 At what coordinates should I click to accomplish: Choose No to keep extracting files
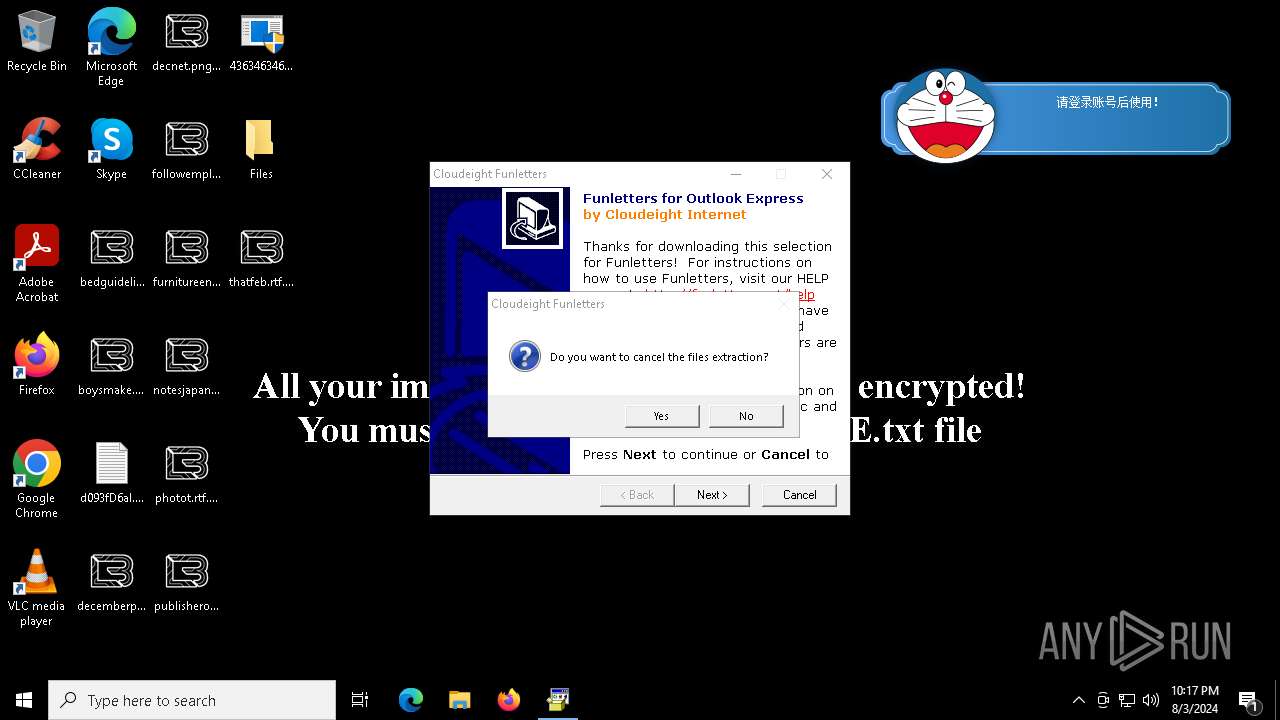pyautogui.click(x=746, y=416)
